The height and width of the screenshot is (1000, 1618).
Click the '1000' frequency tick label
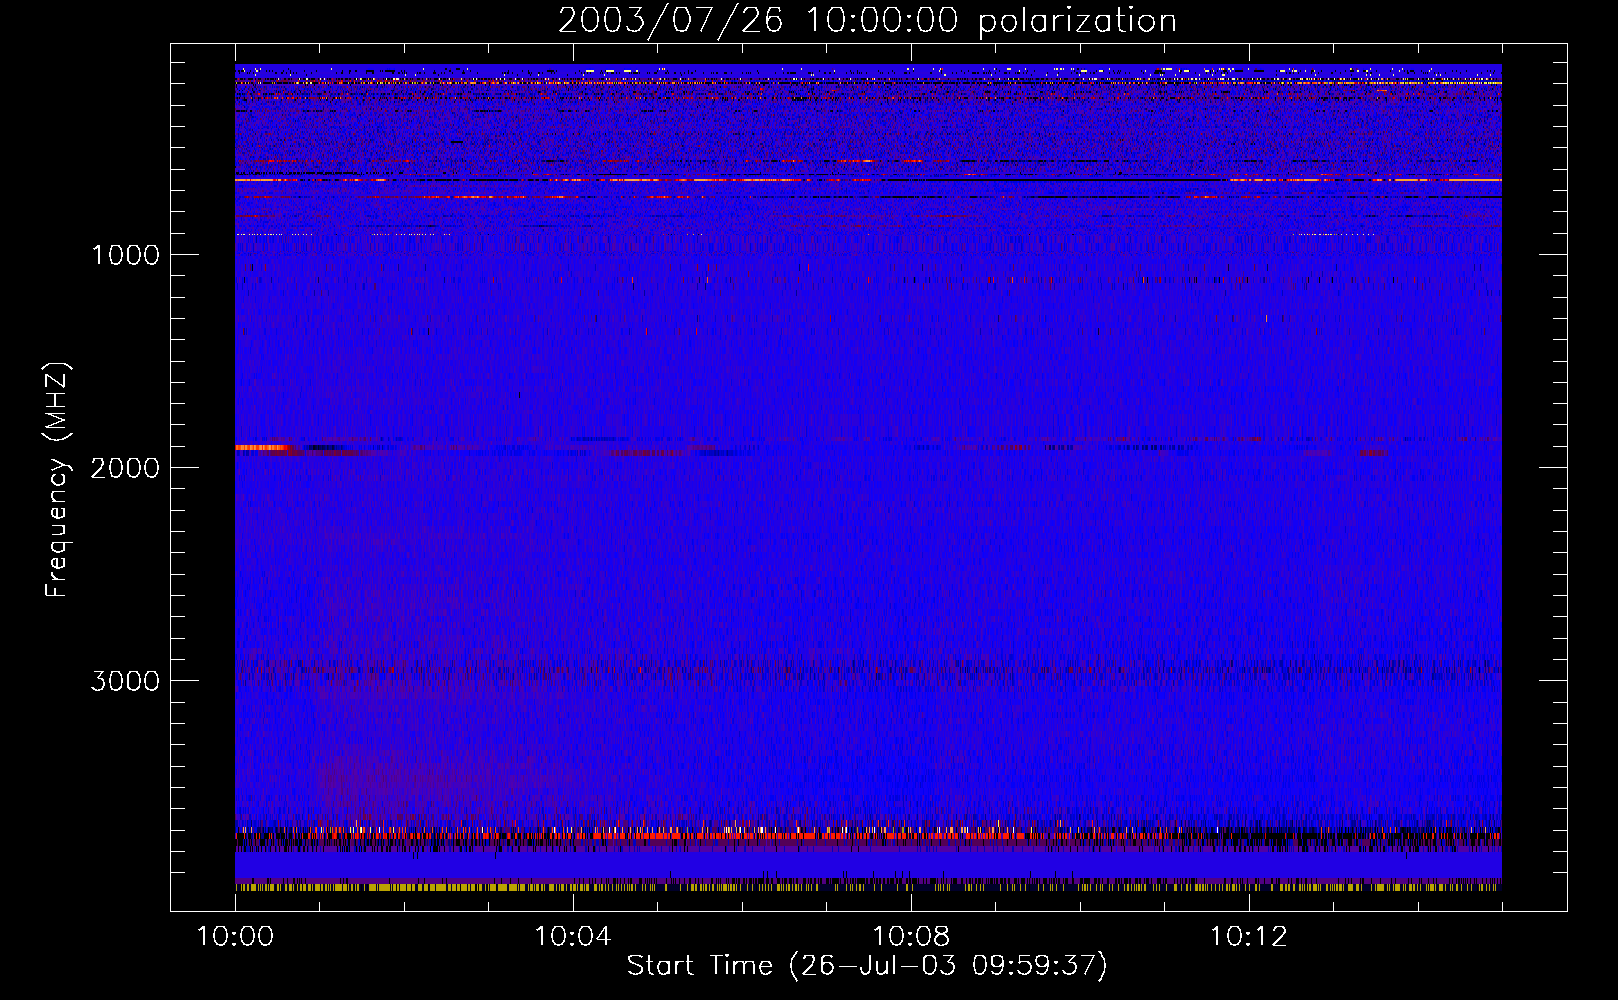pyautogui.click(x=125, y=255)
